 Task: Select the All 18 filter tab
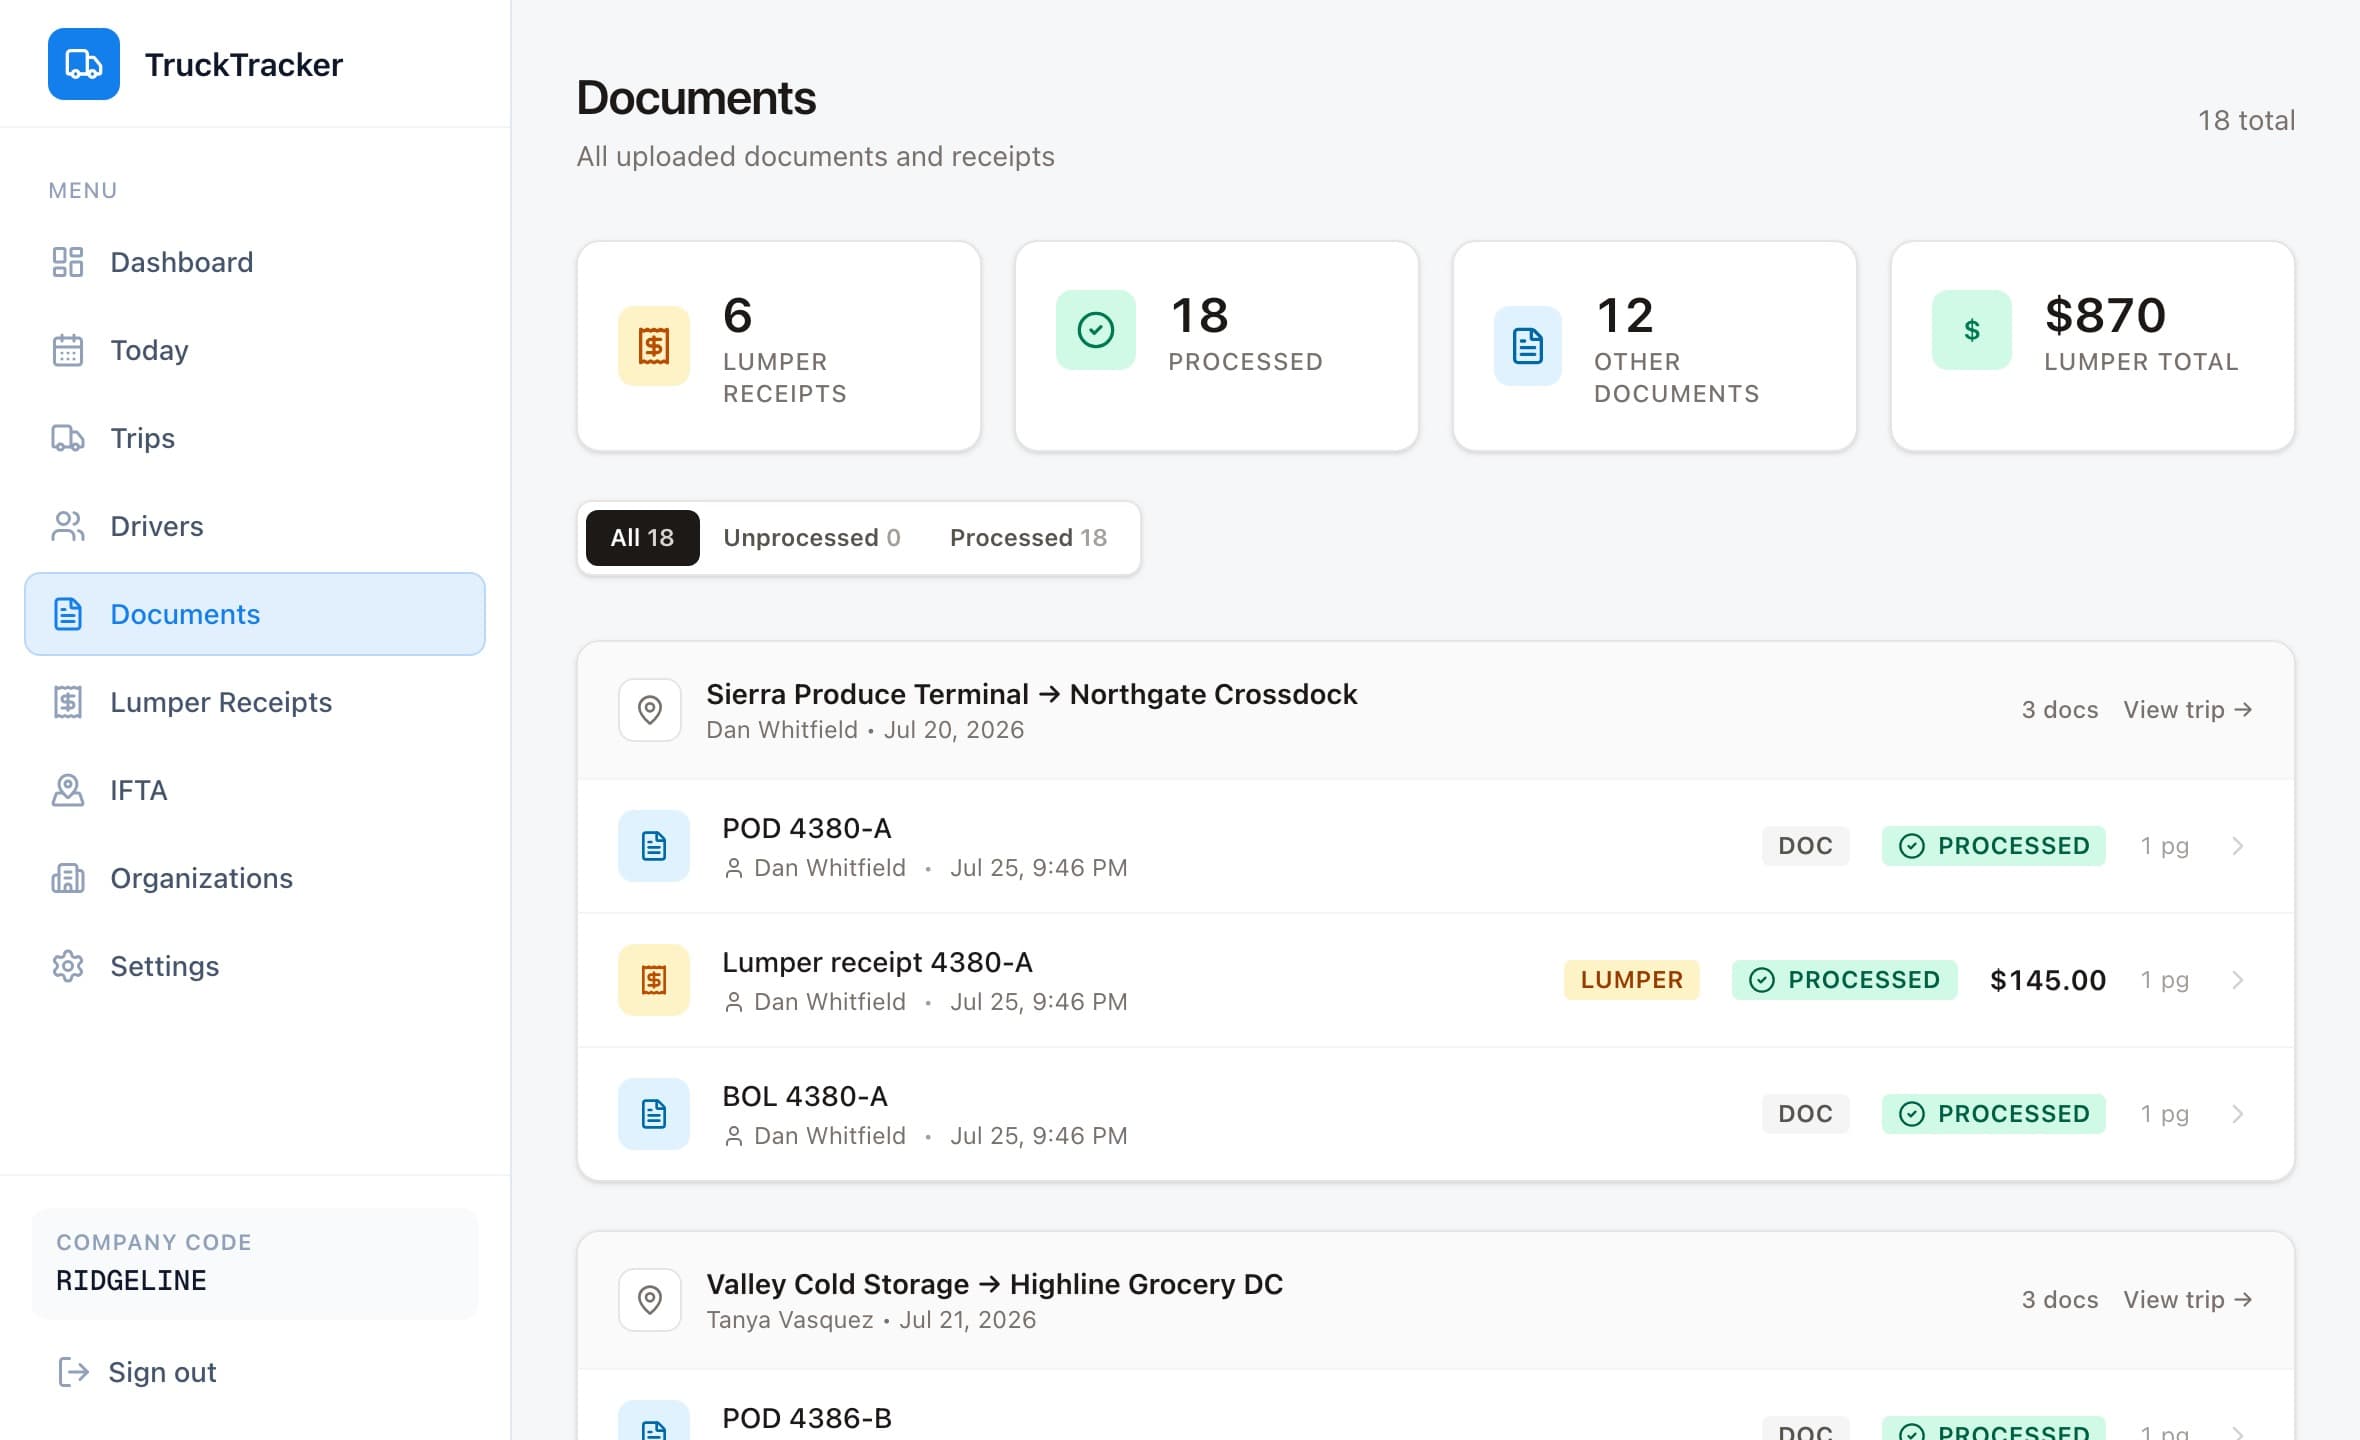[642, 538]
